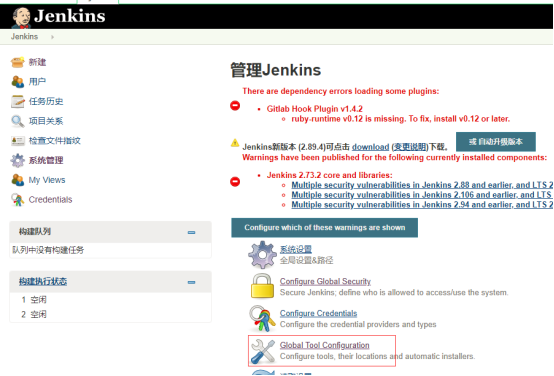Open the 项目关系 sidebar link
The image size is (554, 376).
(46, 121)
